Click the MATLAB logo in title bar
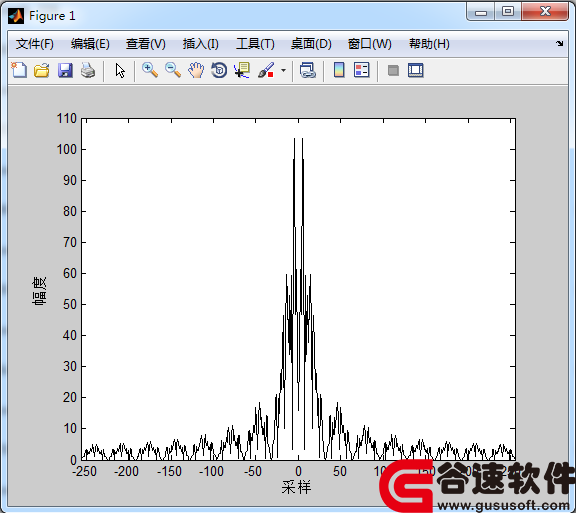The image size is (576, 513). tap(16, 16)
